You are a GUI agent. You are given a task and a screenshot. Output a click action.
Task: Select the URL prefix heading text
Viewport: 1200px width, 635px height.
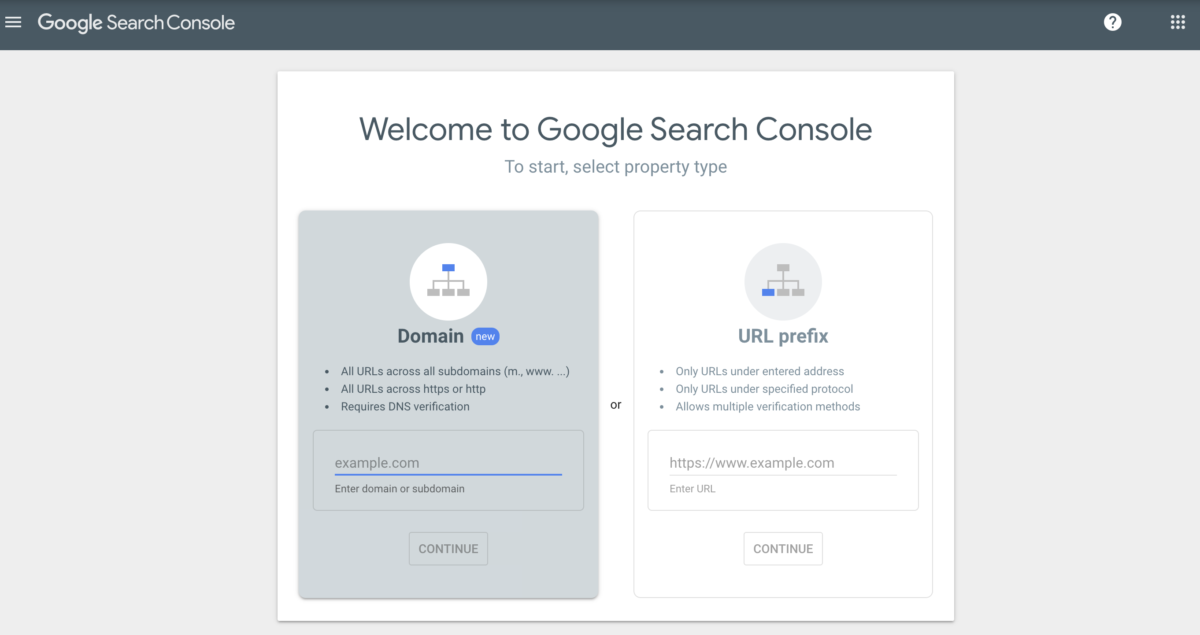783,337
